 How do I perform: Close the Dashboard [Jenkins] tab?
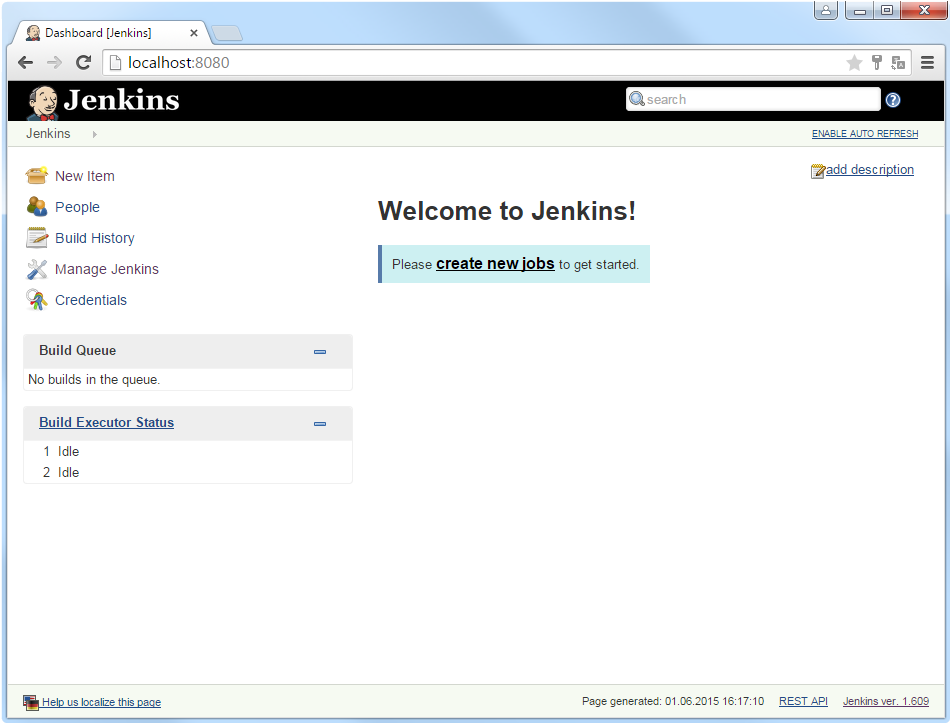point(194,33)
